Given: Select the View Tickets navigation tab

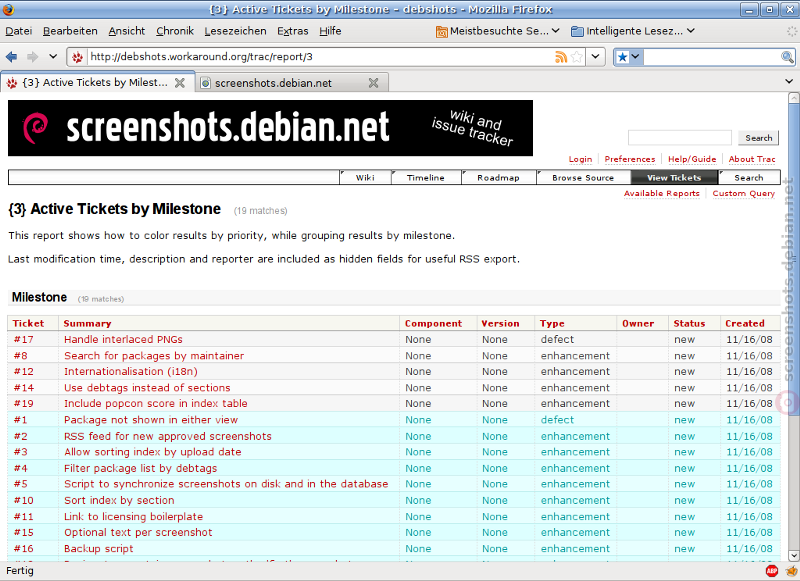Looking at the screenshot, I should click(674, 178).
